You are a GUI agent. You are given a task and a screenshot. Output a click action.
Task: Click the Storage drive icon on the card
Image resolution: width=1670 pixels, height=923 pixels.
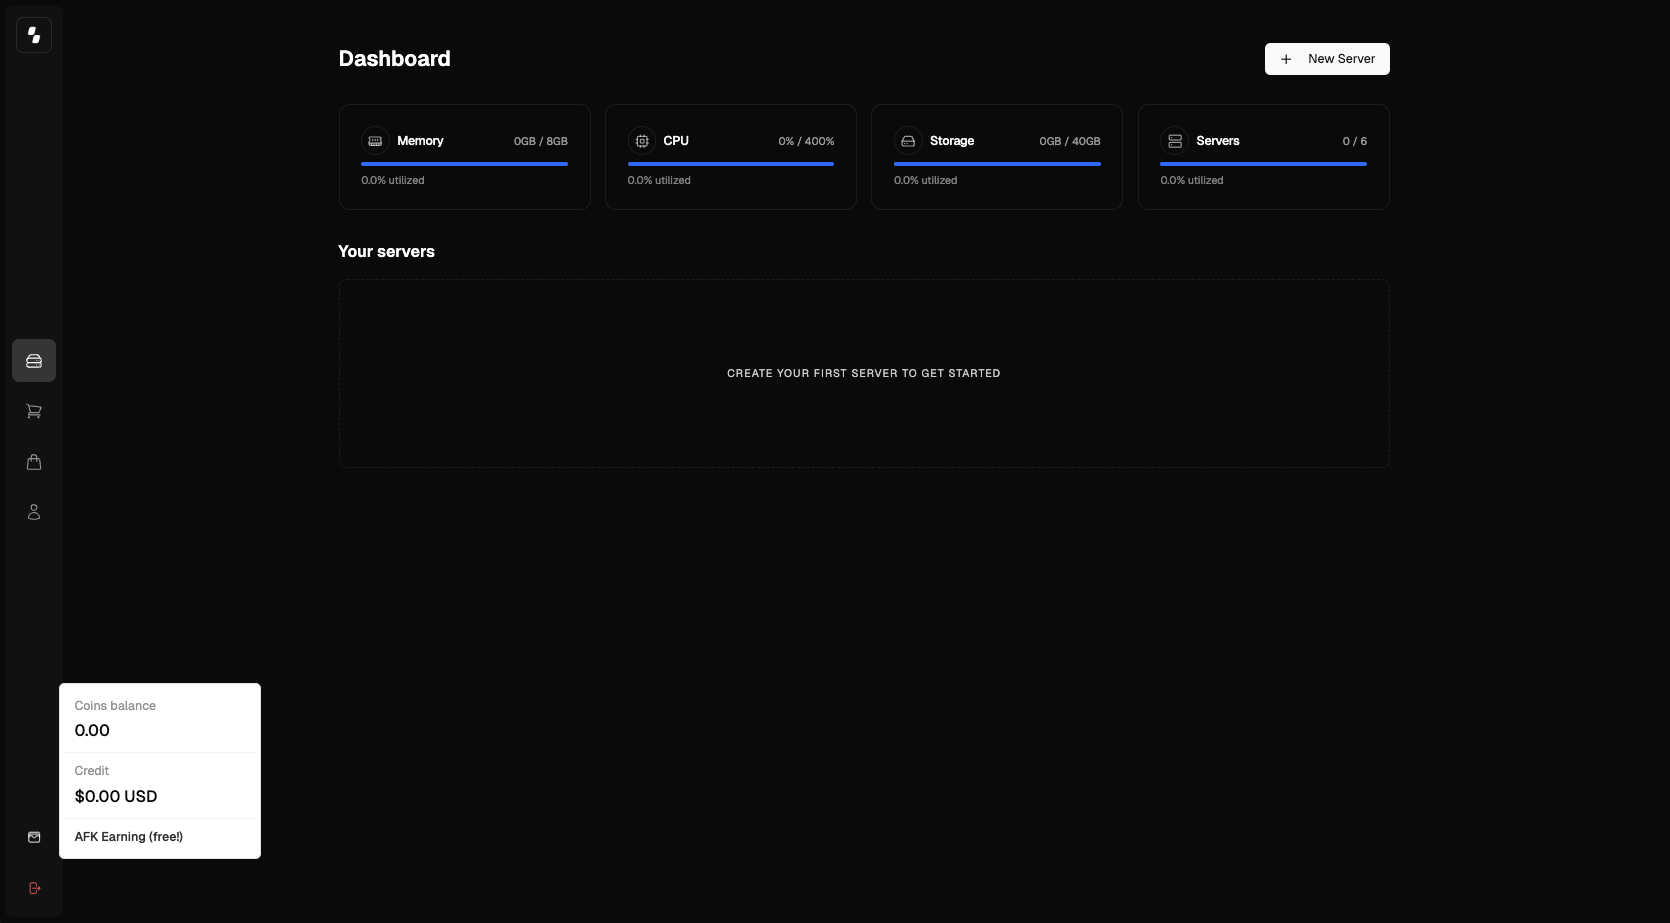[x=908, y=141]
